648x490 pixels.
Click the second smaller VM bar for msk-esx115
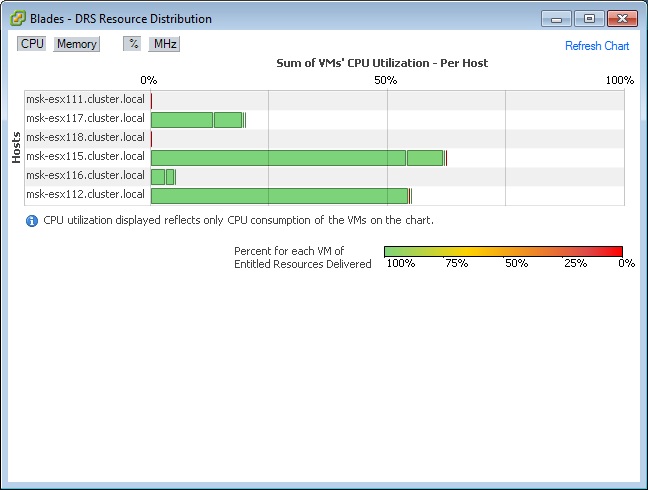(x=425, y=158)
